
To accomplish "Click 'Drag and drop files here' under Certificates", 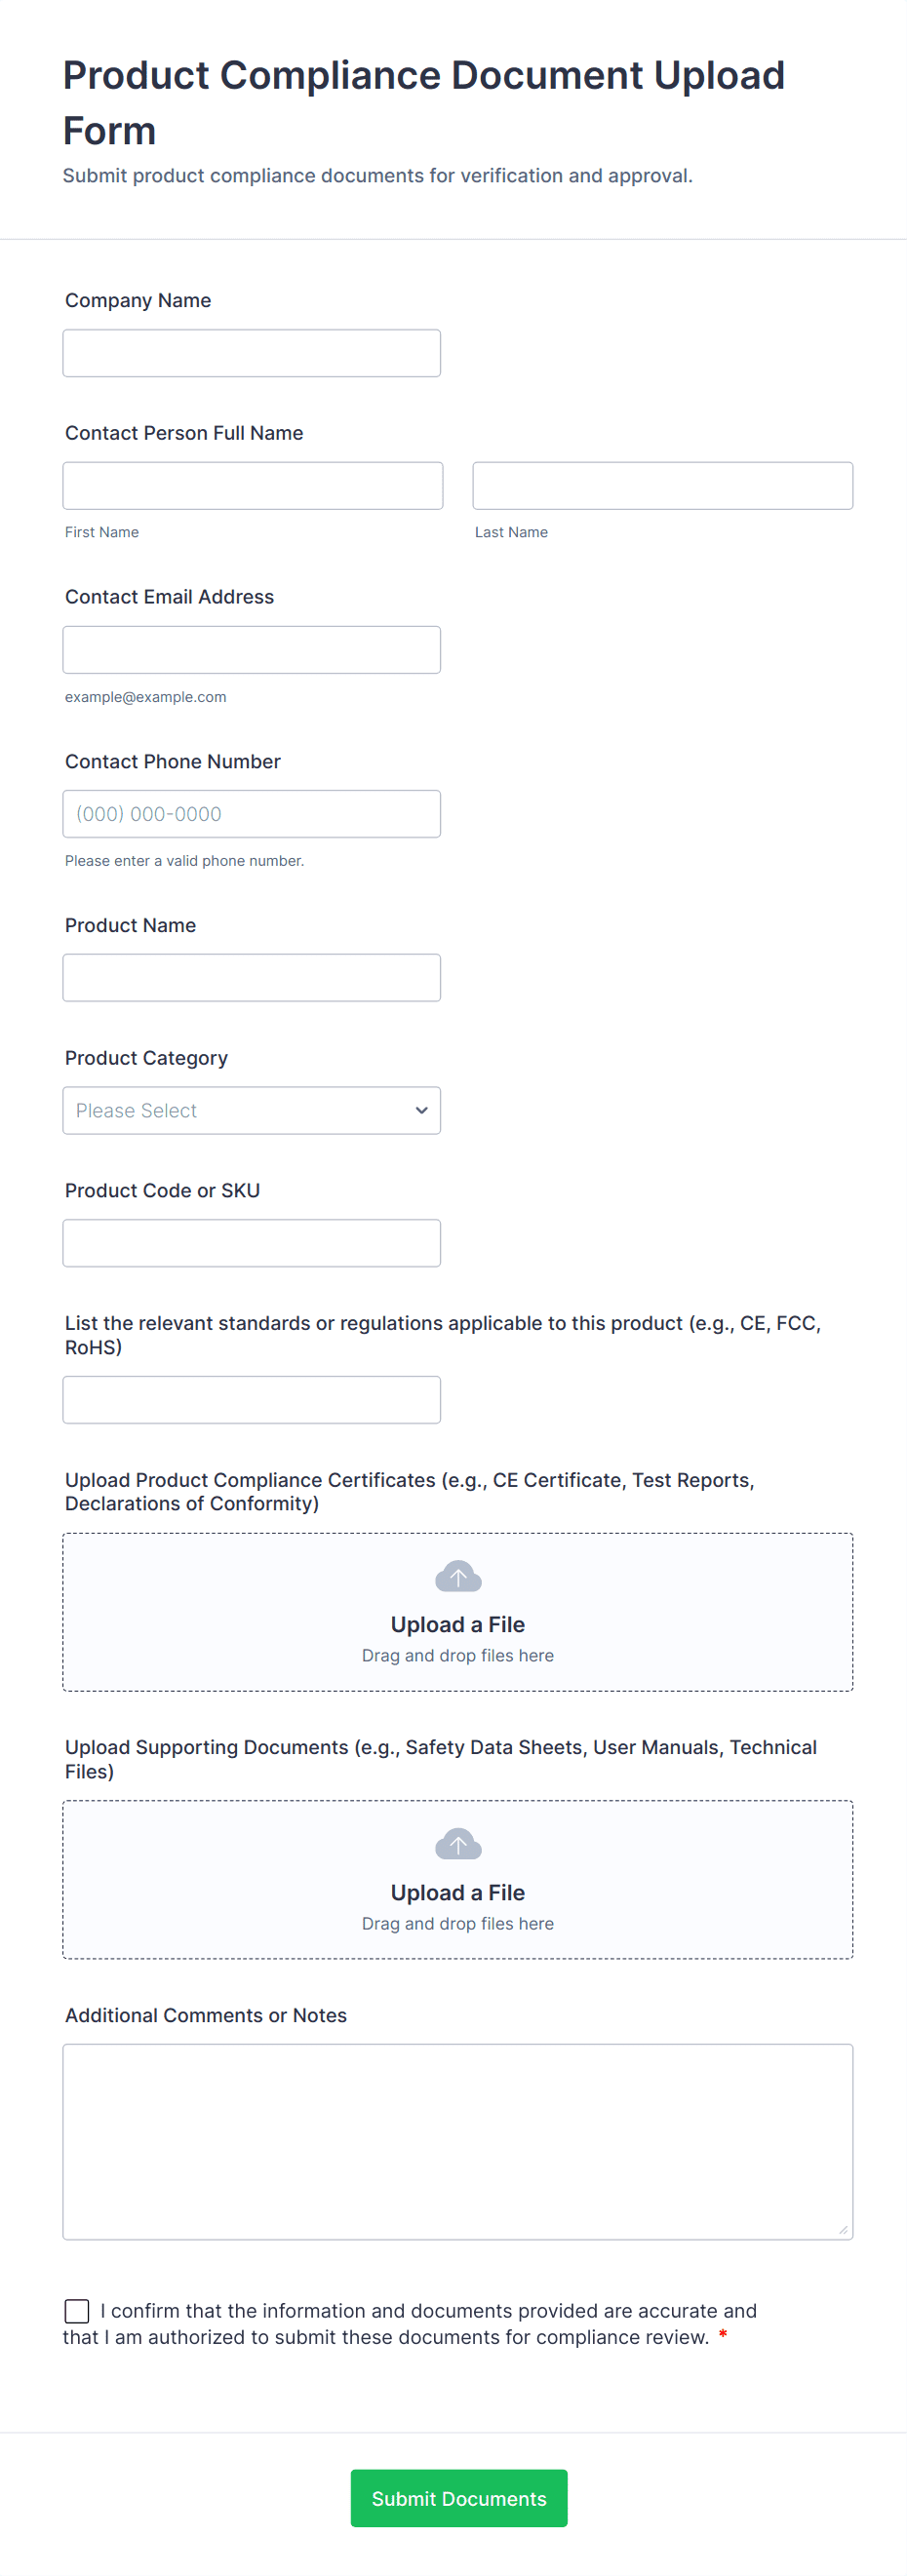I will point(458,1656).
